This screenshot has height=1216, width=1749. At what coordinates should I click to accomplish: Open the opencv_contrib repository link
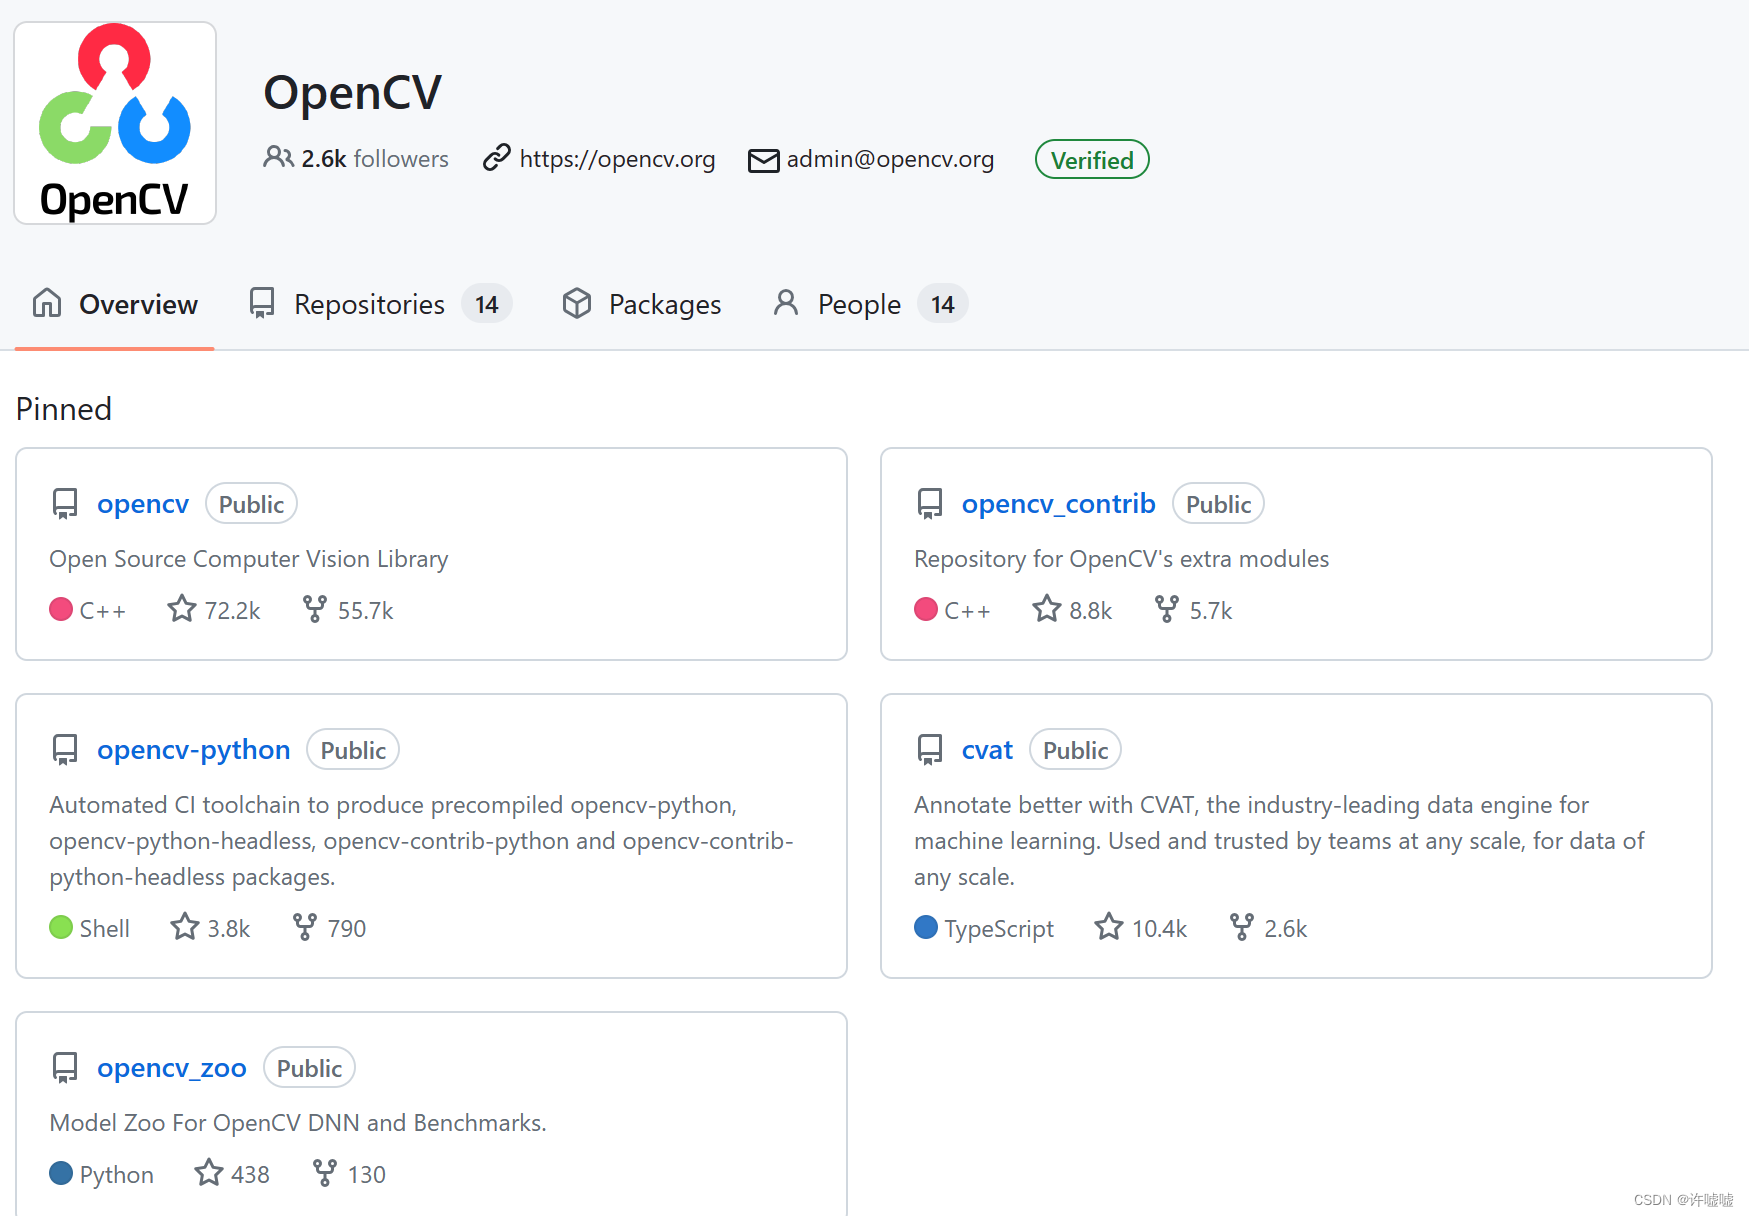coord(1058,503)
